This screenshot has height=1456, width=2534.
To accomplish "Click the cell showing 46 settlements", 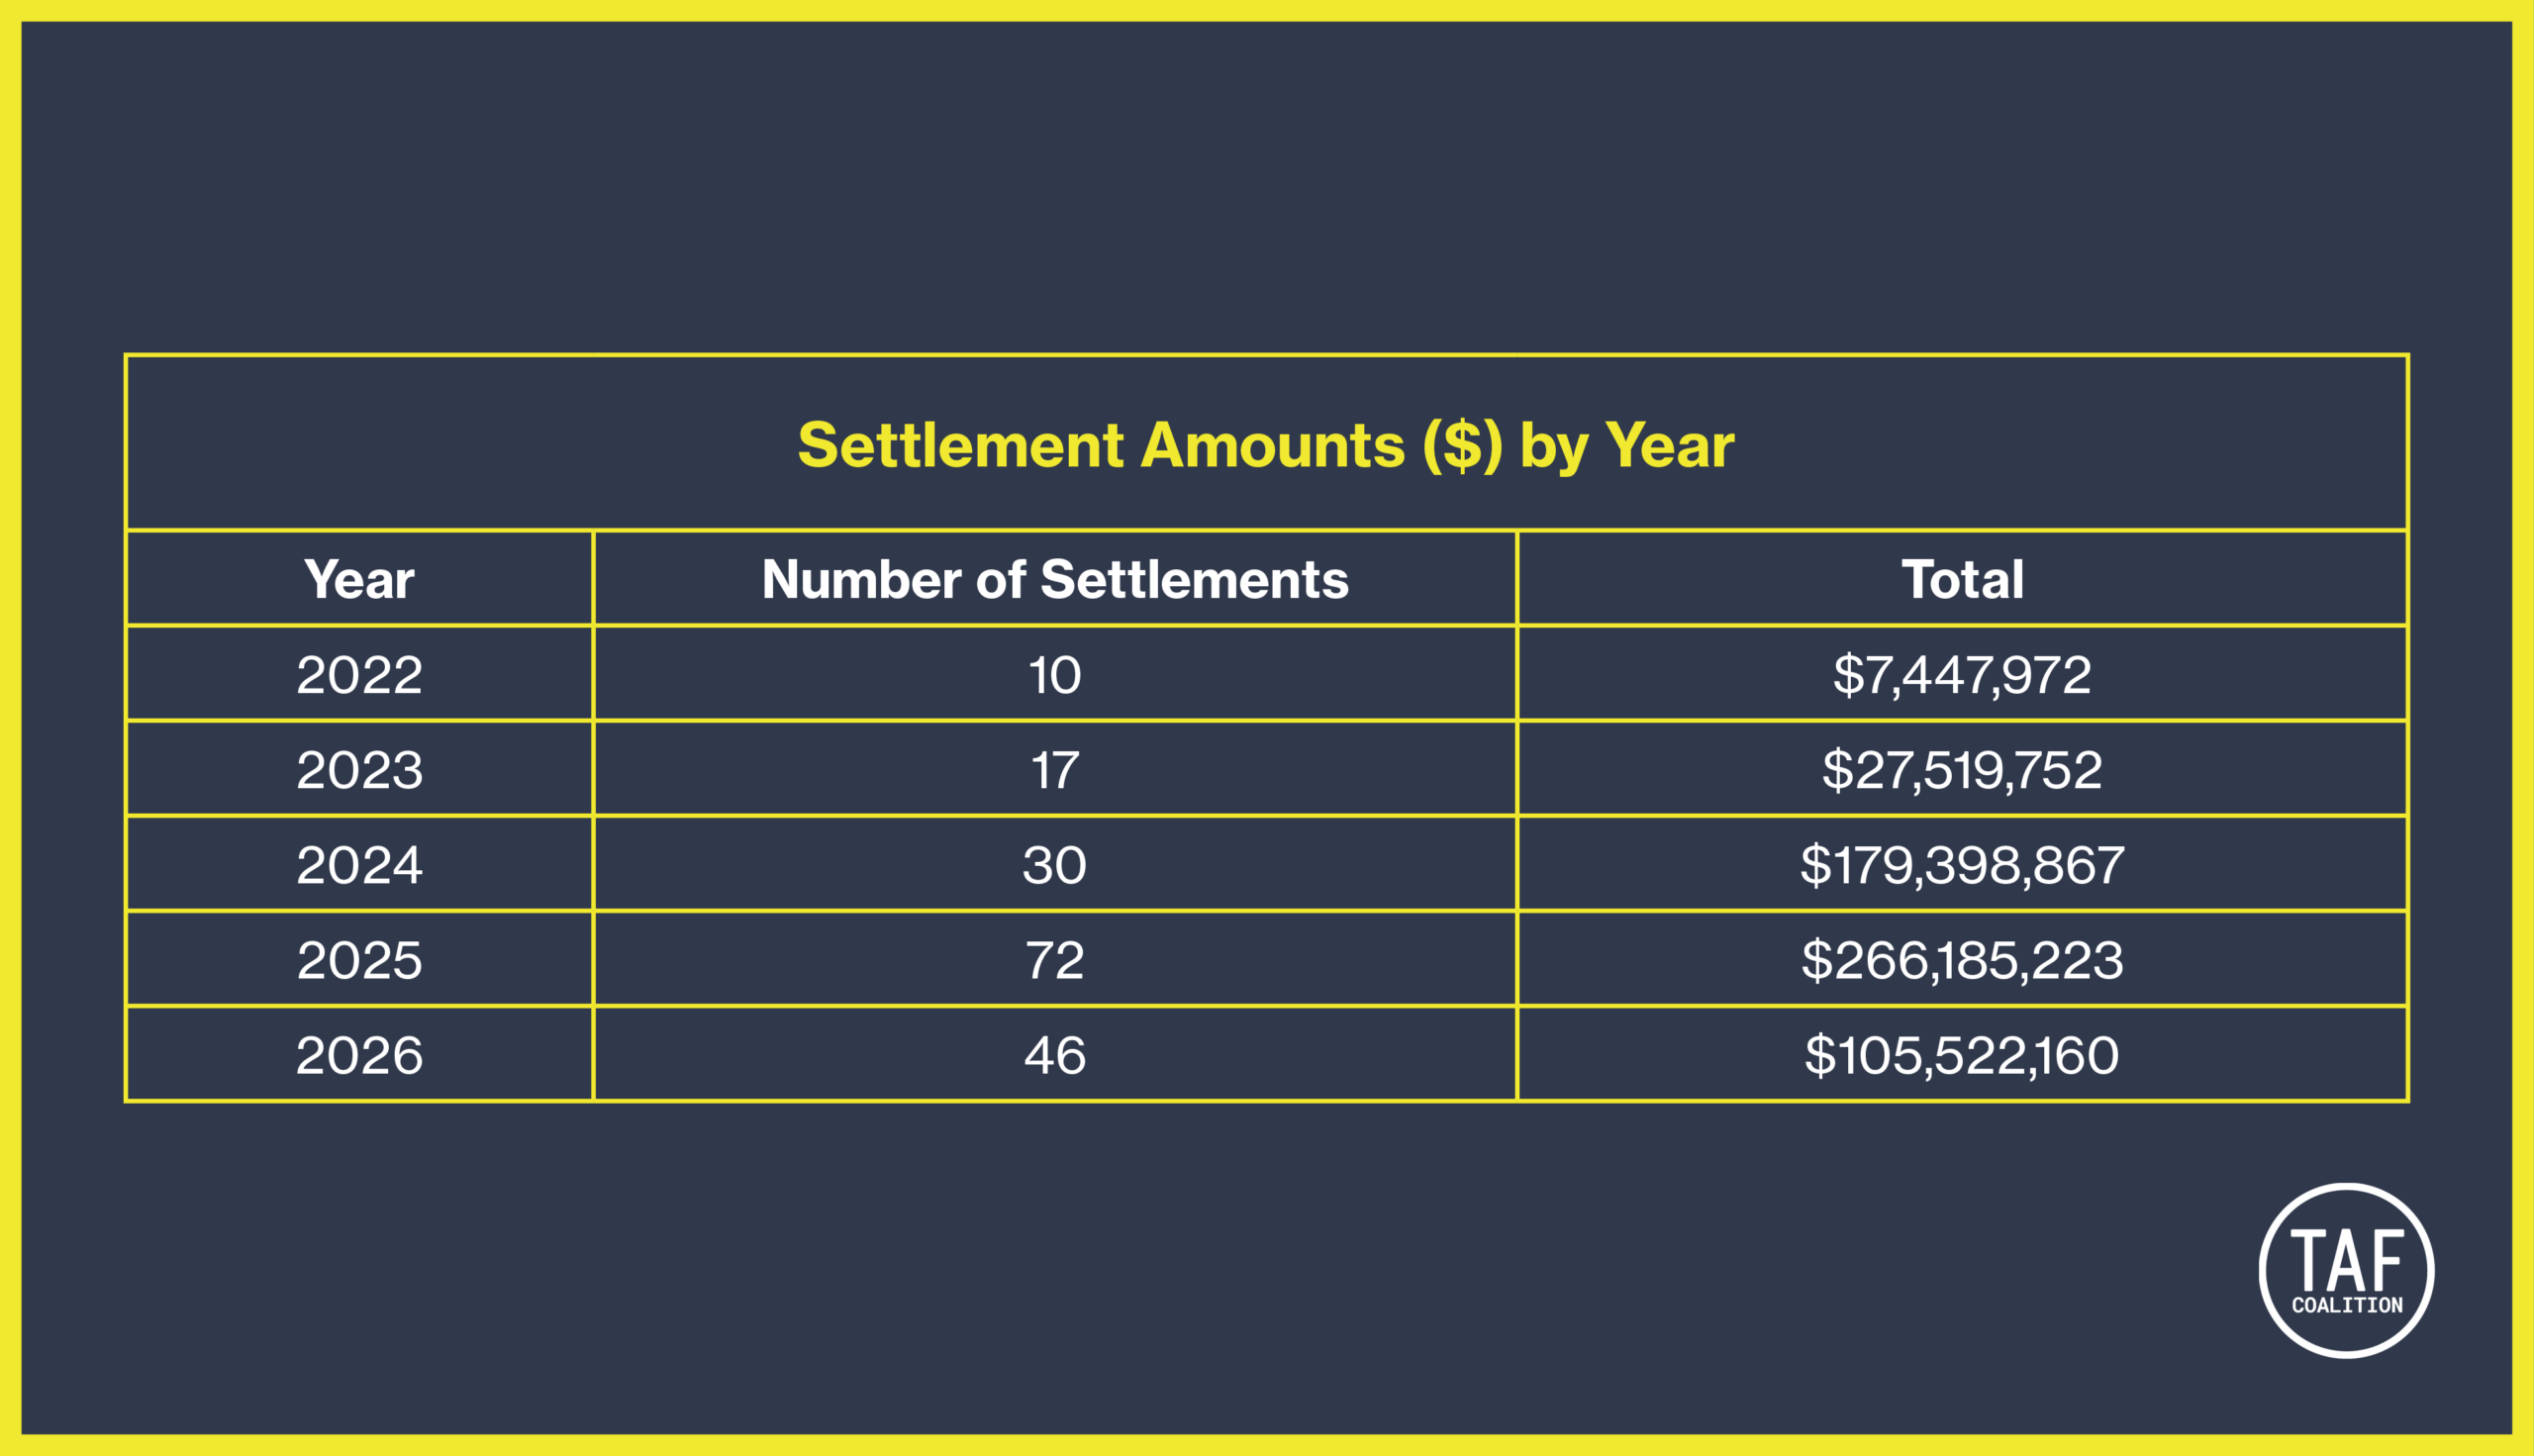I will point(1055,1055).
